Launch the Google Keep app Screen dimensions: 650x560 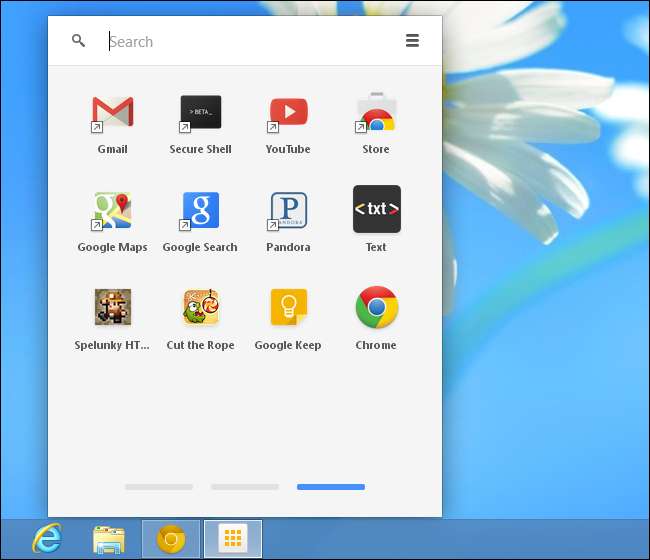288,308
